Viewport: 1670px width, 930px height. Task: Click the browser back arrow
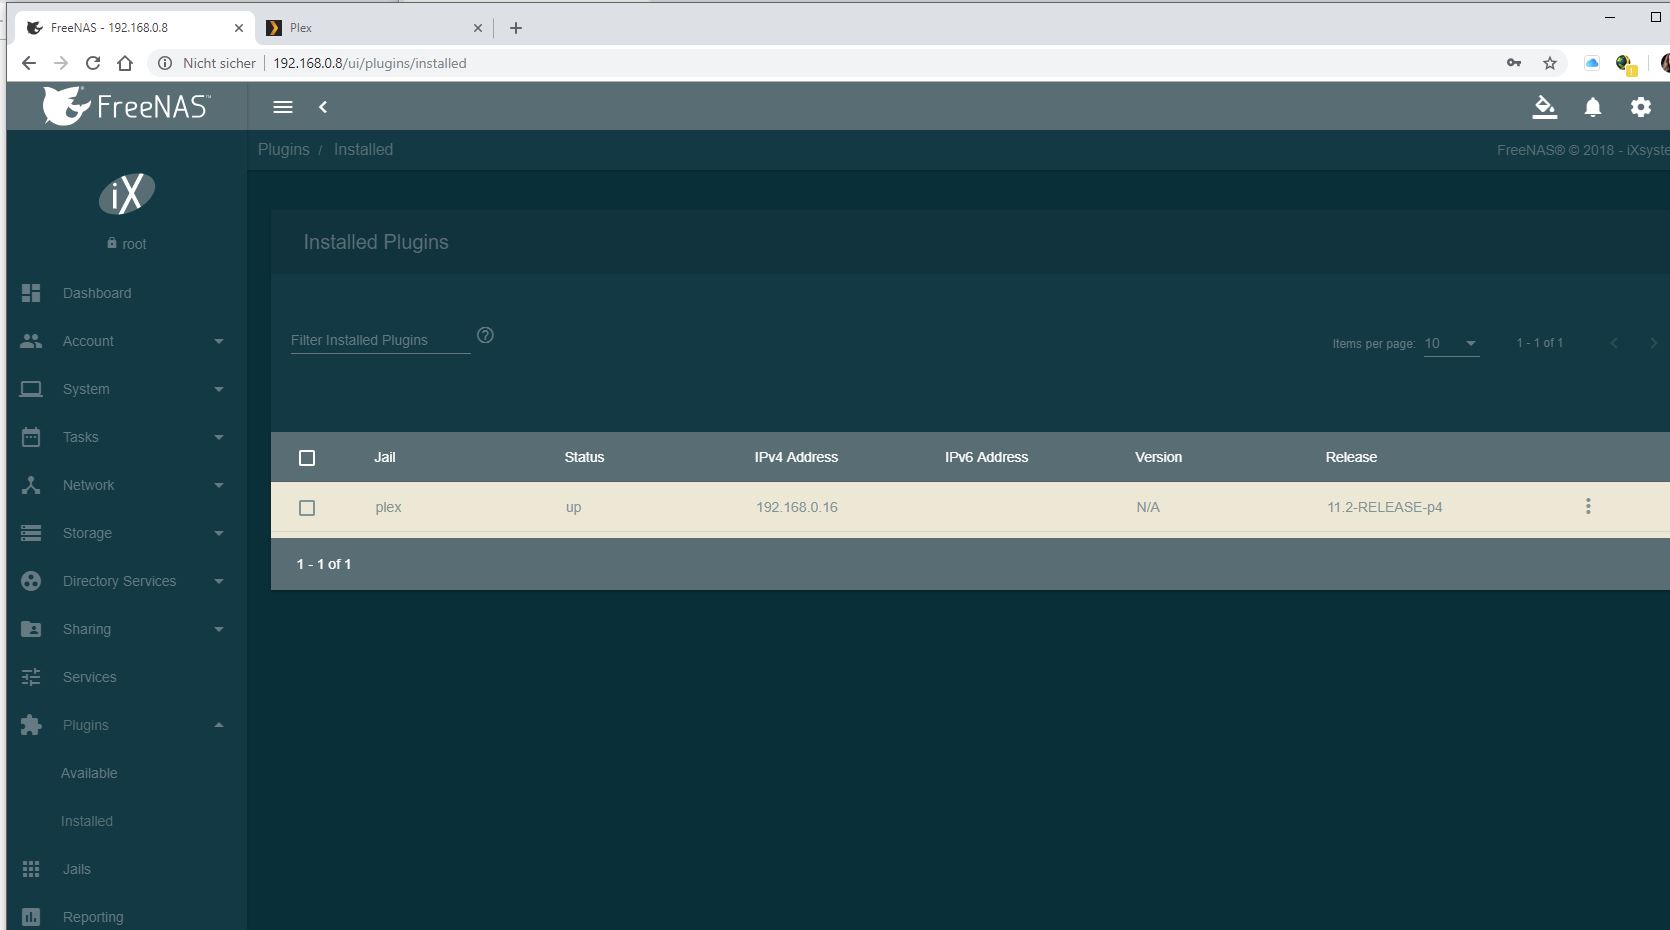[x=29, y=63]
